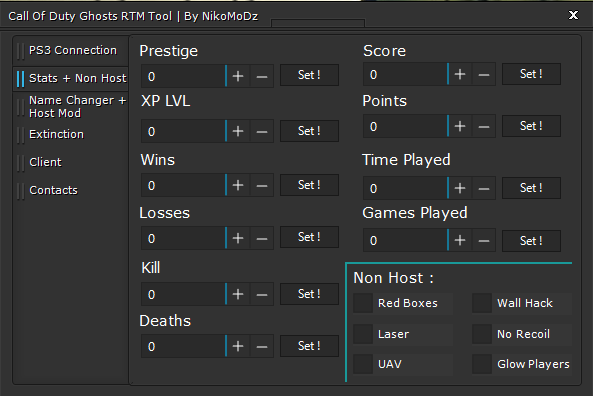This screenshot has height=396, width=593.
Task: Click Set! for Kill
Action: click(309, 294)
